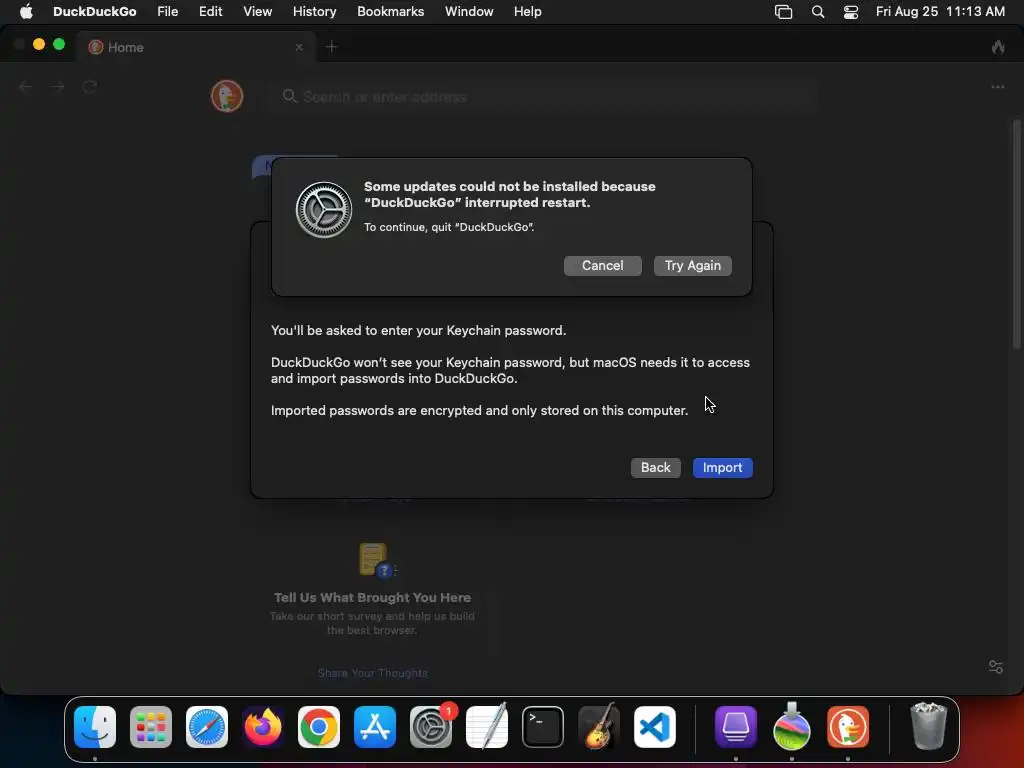
Task: Launch GarageBand from the Dock
Action: [599, 727]
